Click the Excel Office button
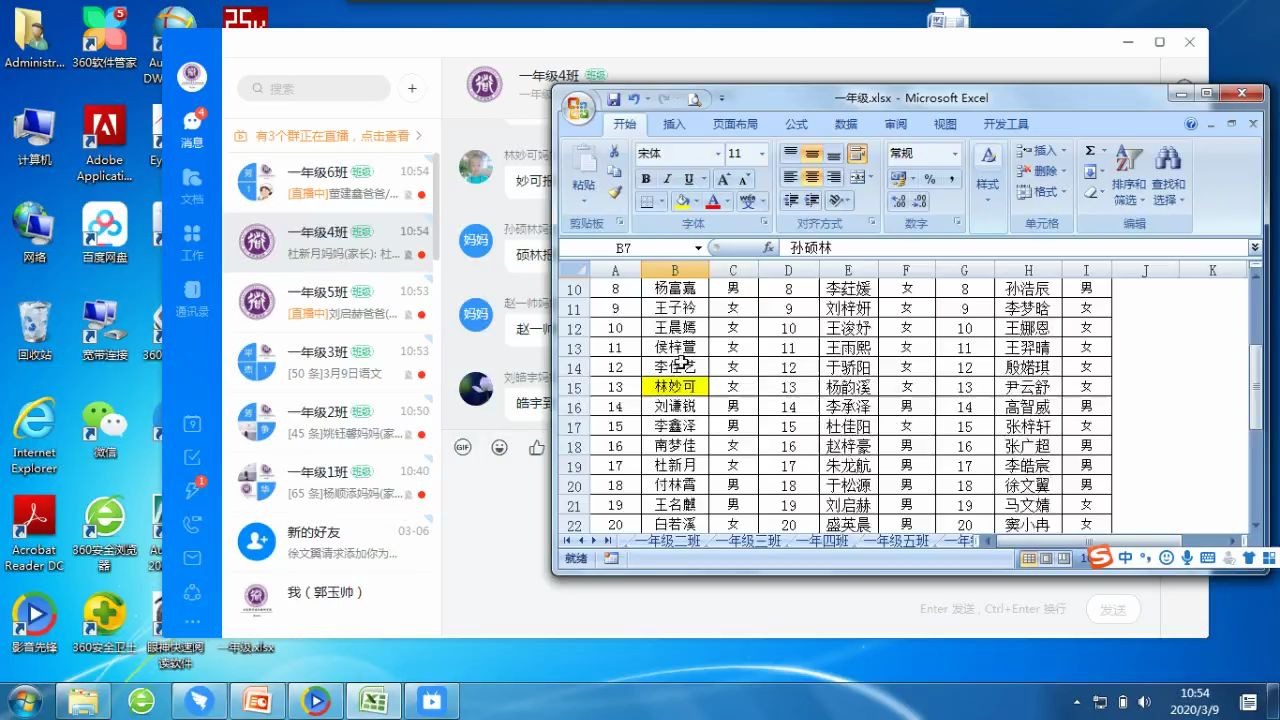This screenshot has height=720, width=1280. (x=578, y=109)
